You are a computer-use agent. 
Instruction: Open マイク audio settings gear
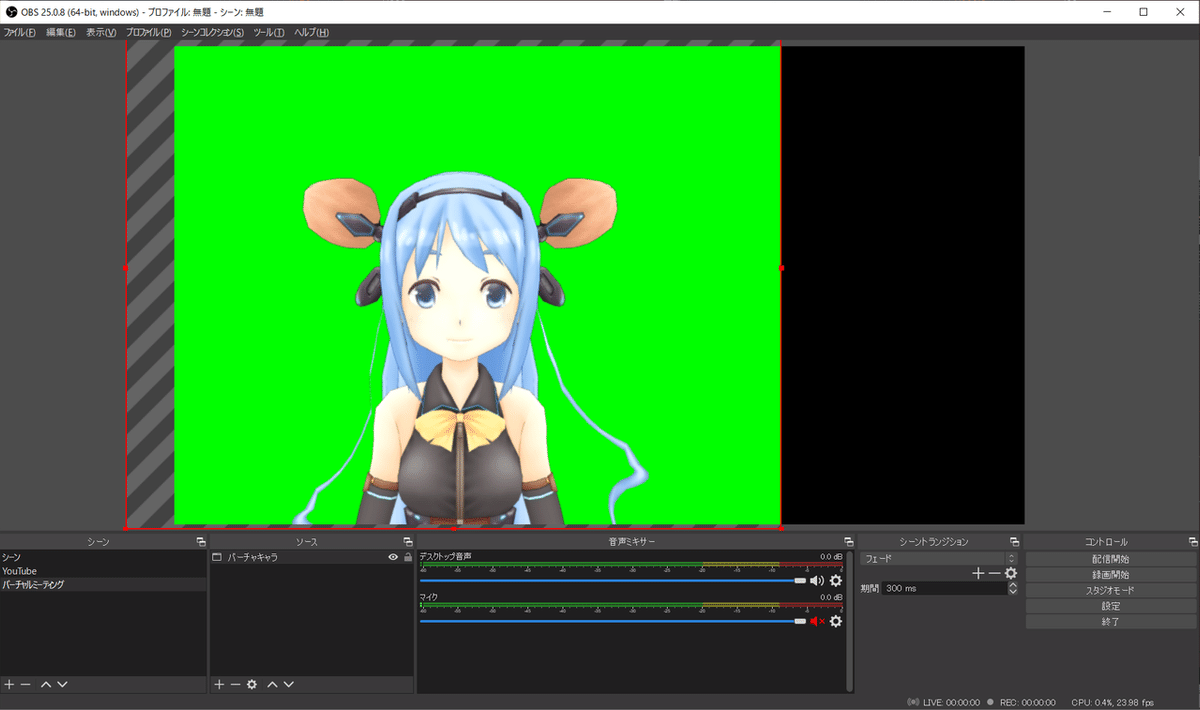pyautogui.click(x=836, y=621)
